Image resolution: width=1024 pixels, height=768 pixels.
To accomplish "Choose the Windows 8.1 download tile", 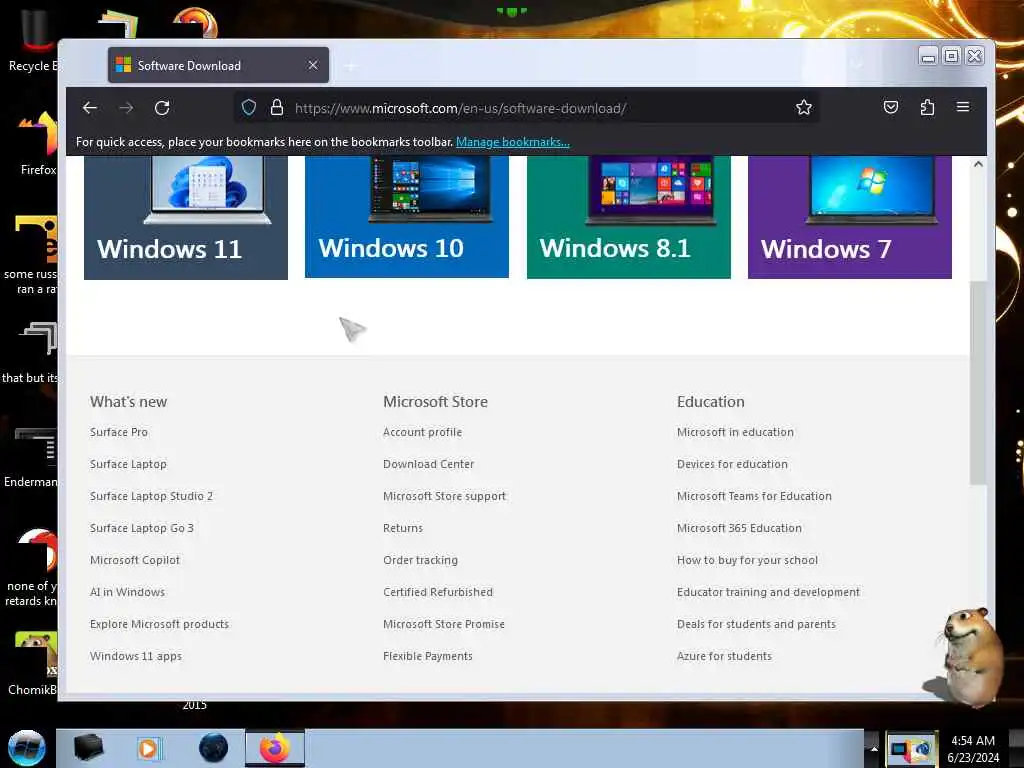I will [629, 217].
